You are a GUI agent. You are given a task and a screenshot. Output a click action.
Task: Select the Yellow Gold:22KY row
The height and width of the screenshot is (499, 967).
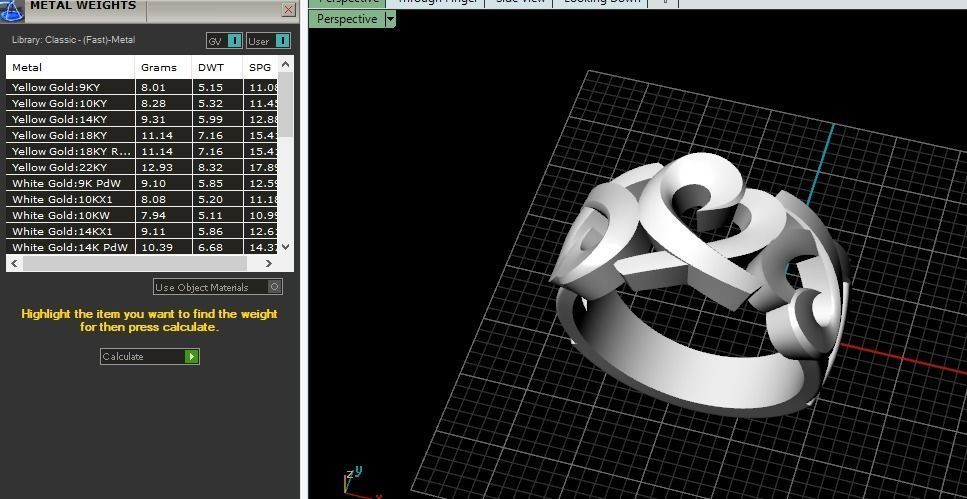pyautogui.click(x=142, y=167)
